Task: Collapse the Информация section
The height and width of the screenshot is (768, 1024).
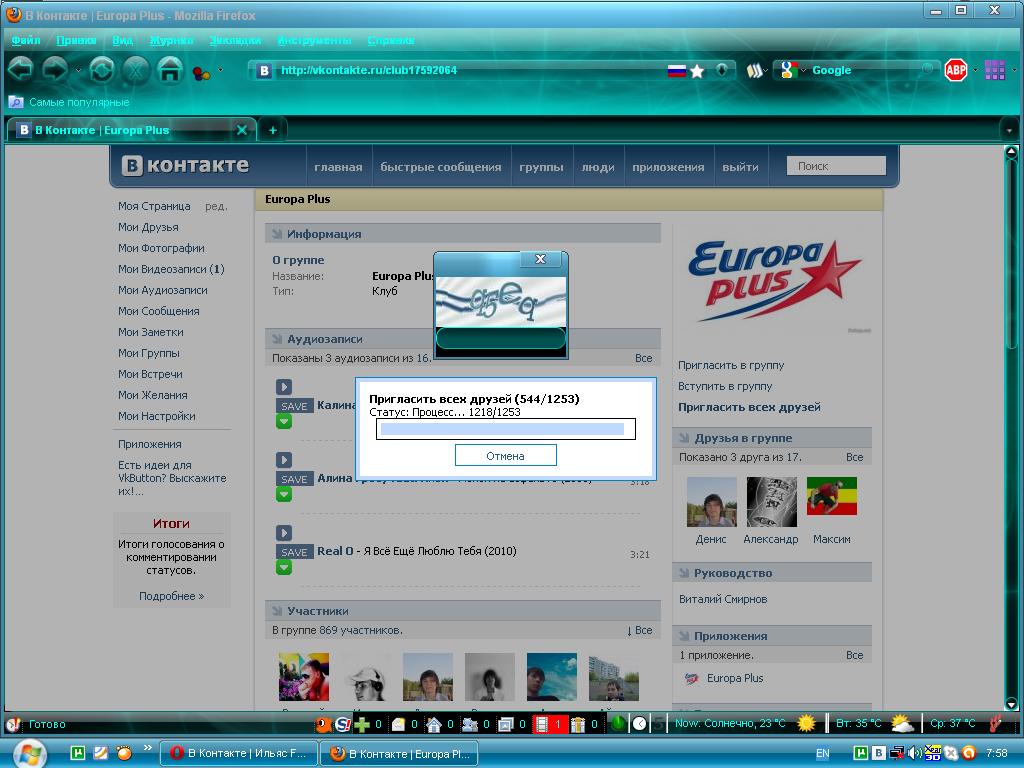Action: [x=277, y=234]
